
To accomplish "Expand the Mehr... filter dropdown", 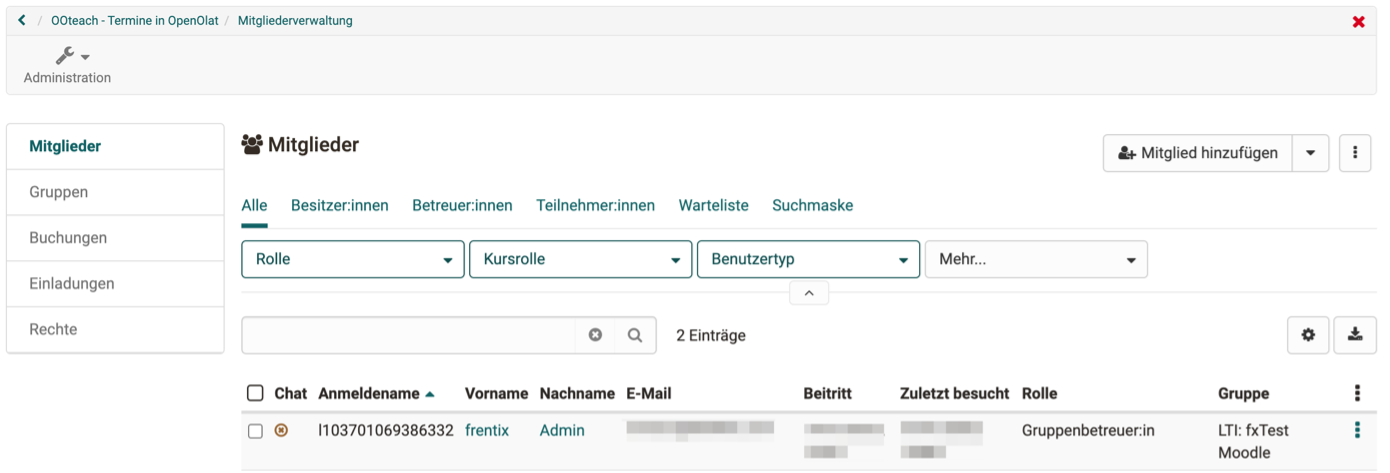I will 1036,259.
